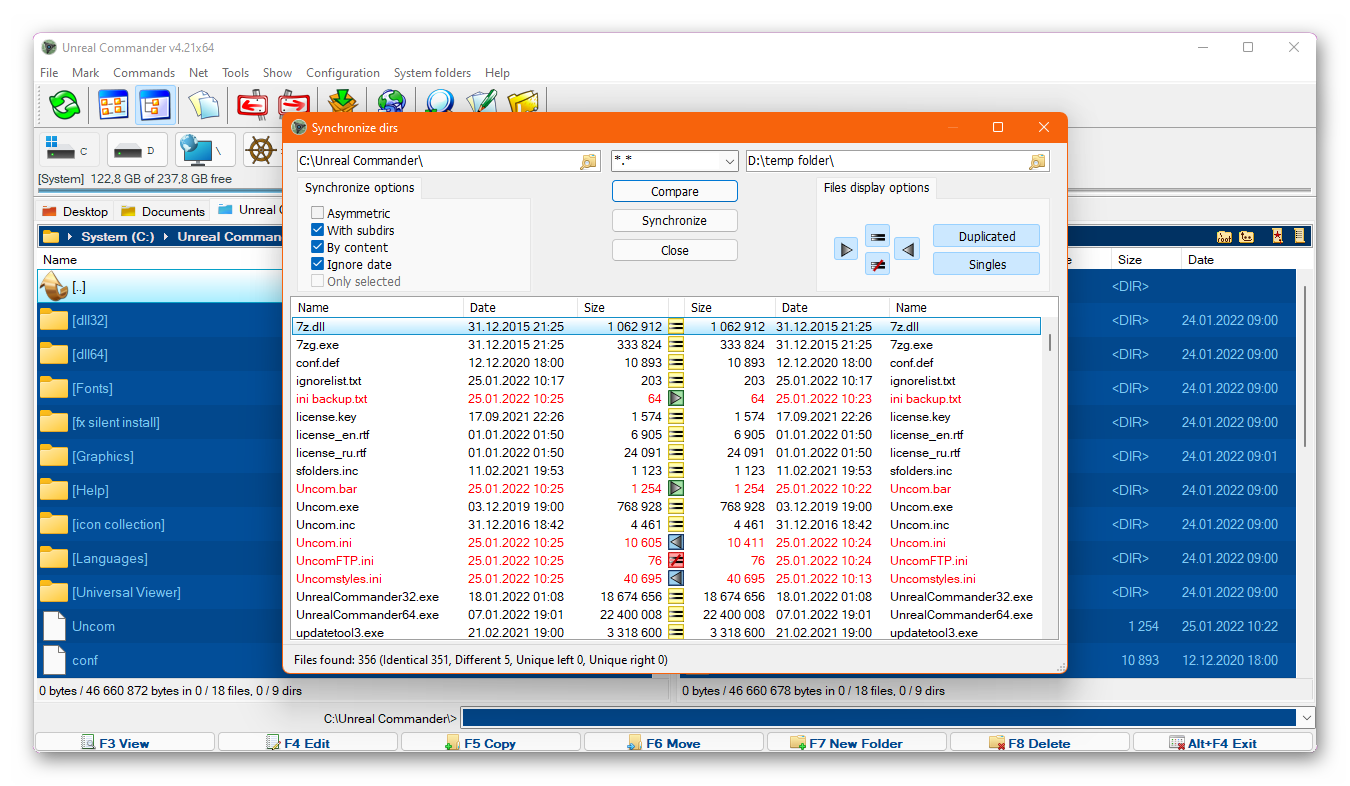This screenshot has height=786, width=1350.
Task: Toggle the show-different-files display button
Action: click(877, 265)
